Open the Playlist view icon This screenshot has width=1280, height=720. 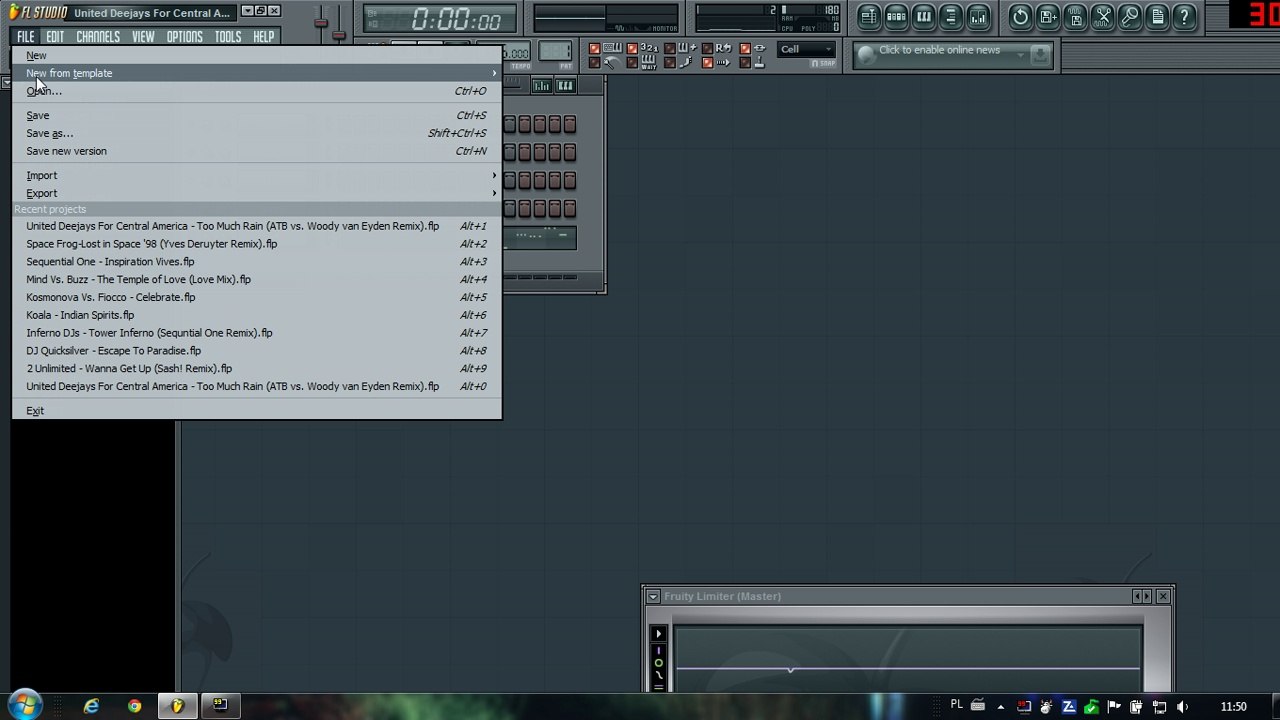(869, 17)
